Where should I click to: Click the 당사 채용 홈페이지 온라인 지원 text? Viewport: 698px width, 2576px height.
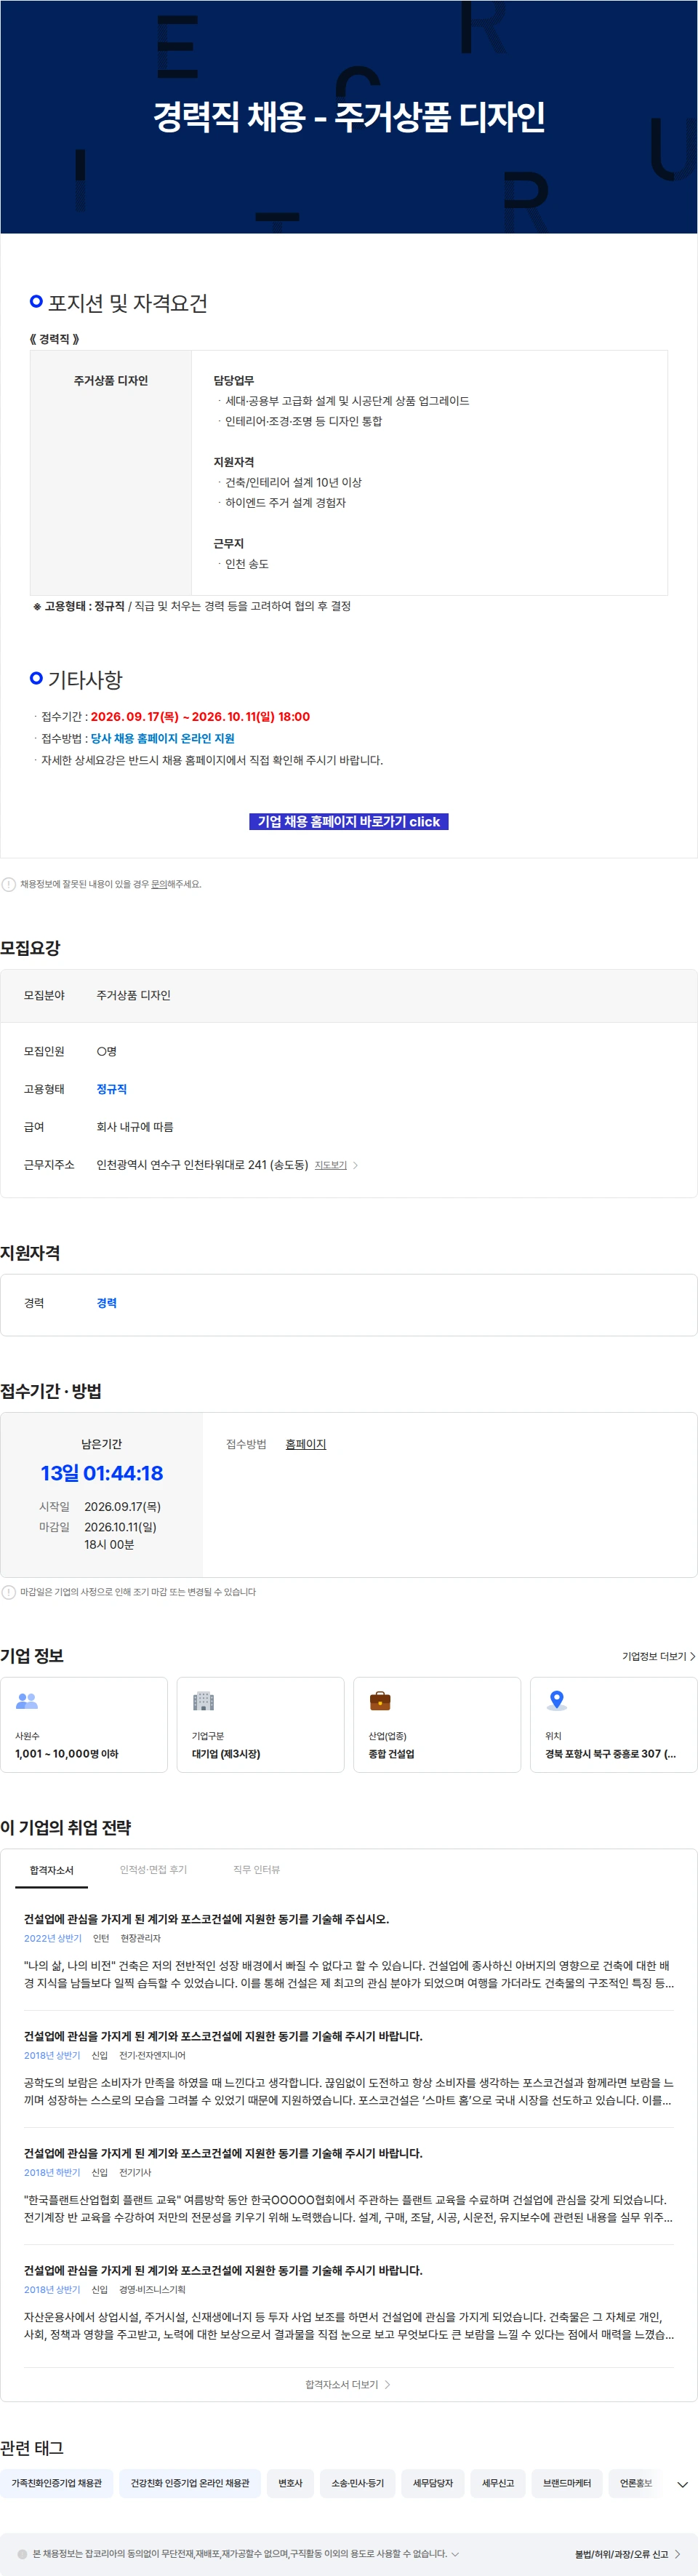tap(163, 738)
